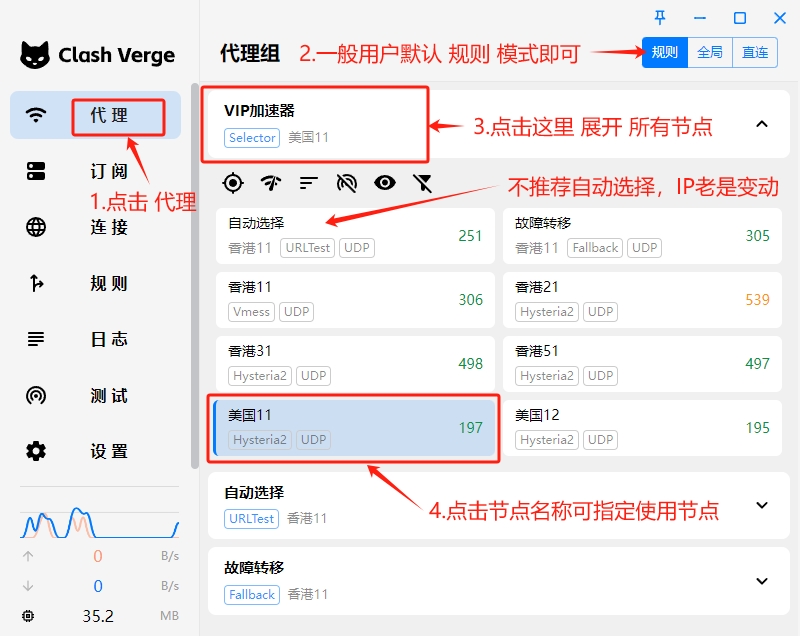
Task: Click the 测试 test radar icon
Action: pos(36,395)
